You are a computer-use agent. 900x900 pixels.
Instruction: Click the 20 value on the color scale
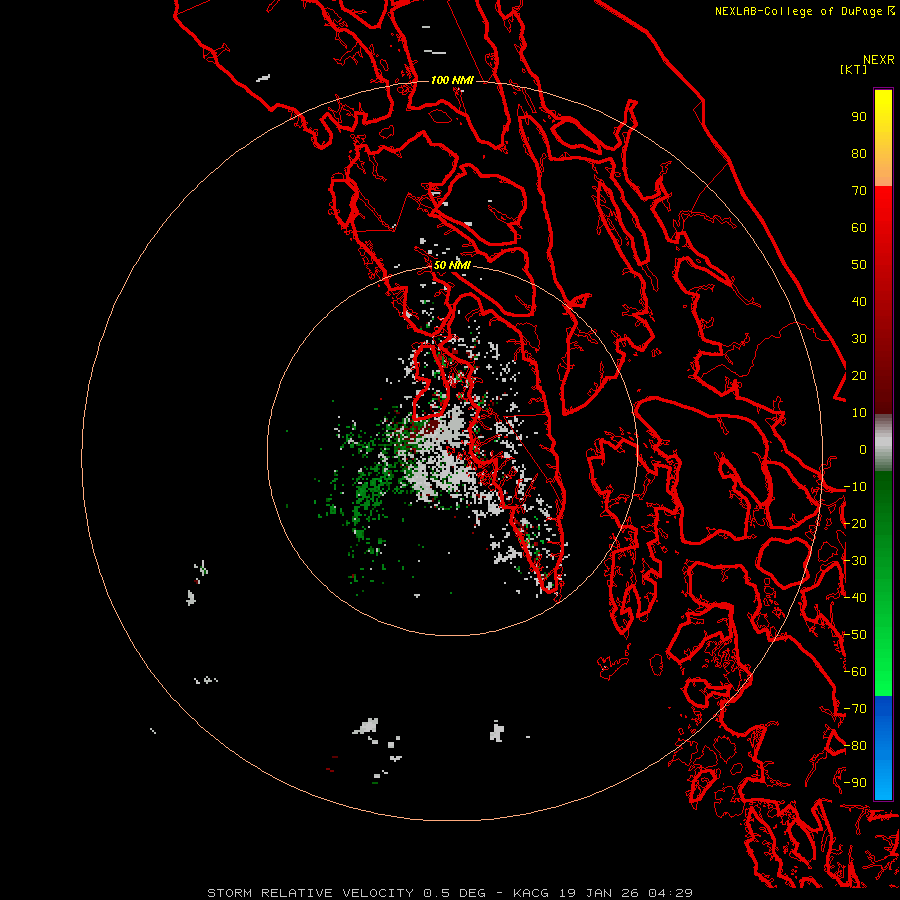(x=859, y=375)
